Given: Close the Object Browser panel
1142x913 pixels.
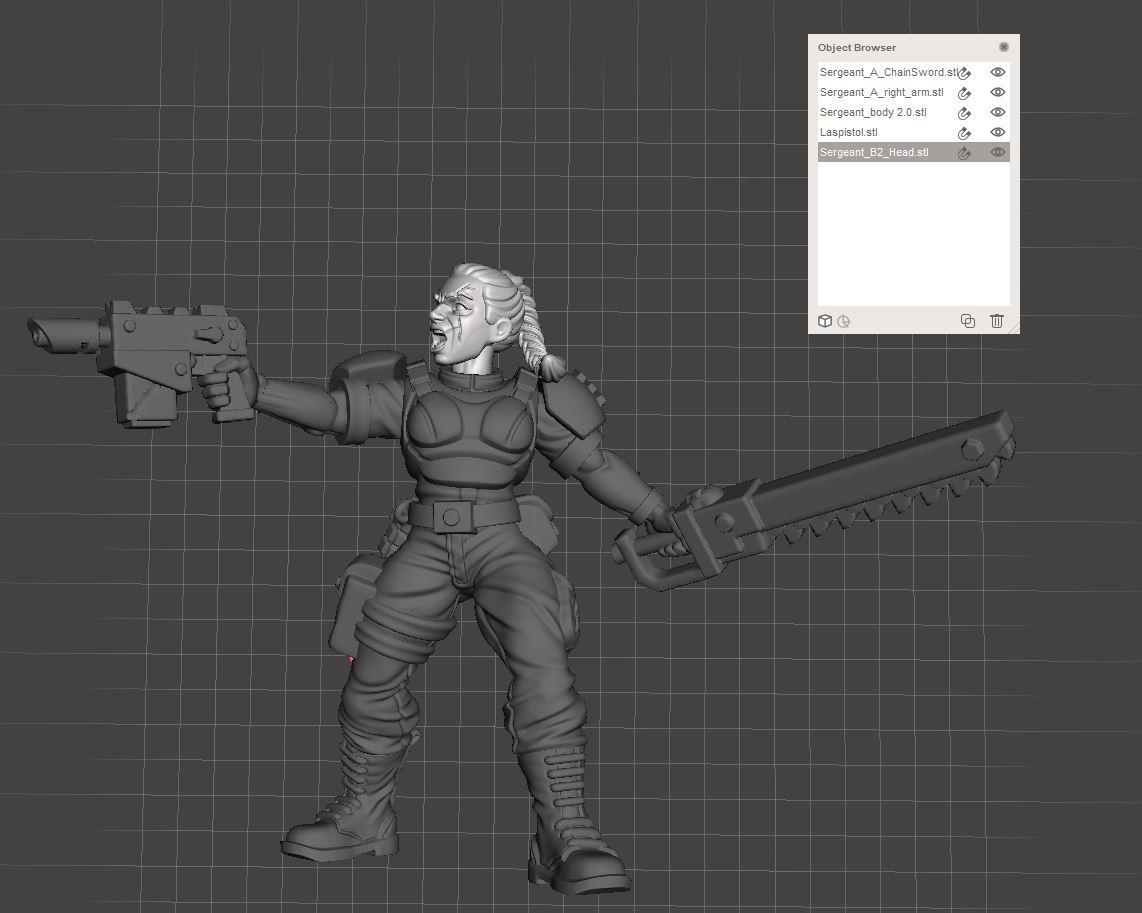Looking at the screenshot, I should [1004, 47].
